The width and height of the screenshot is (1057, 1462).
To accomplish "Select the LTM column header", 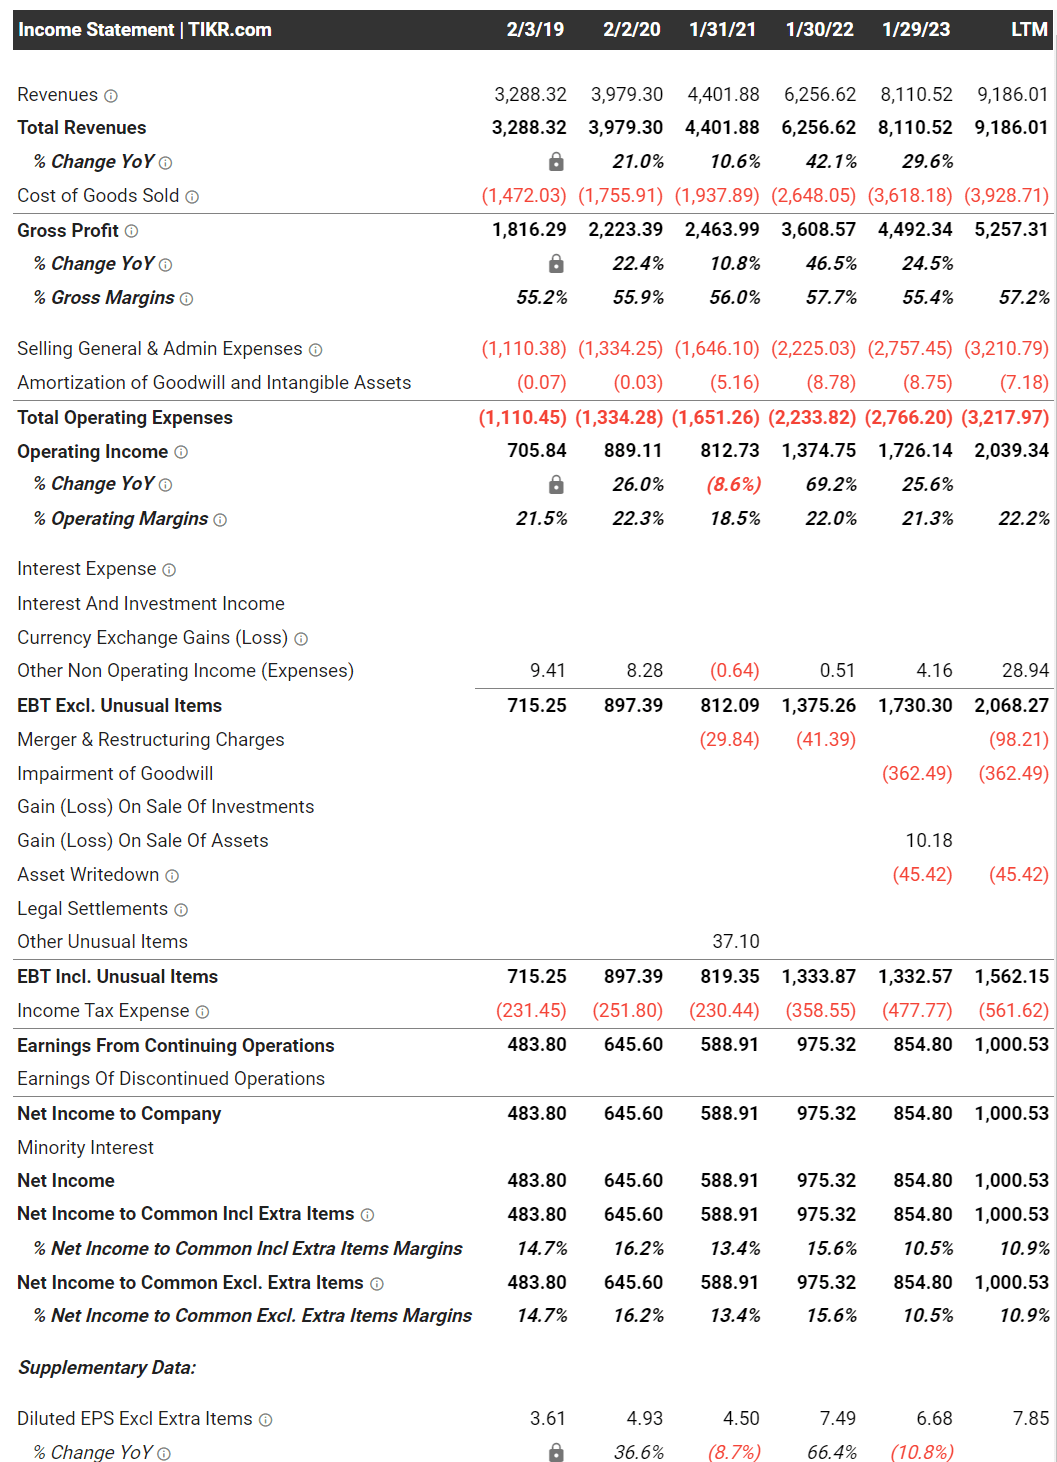I will coord(1031,30).
